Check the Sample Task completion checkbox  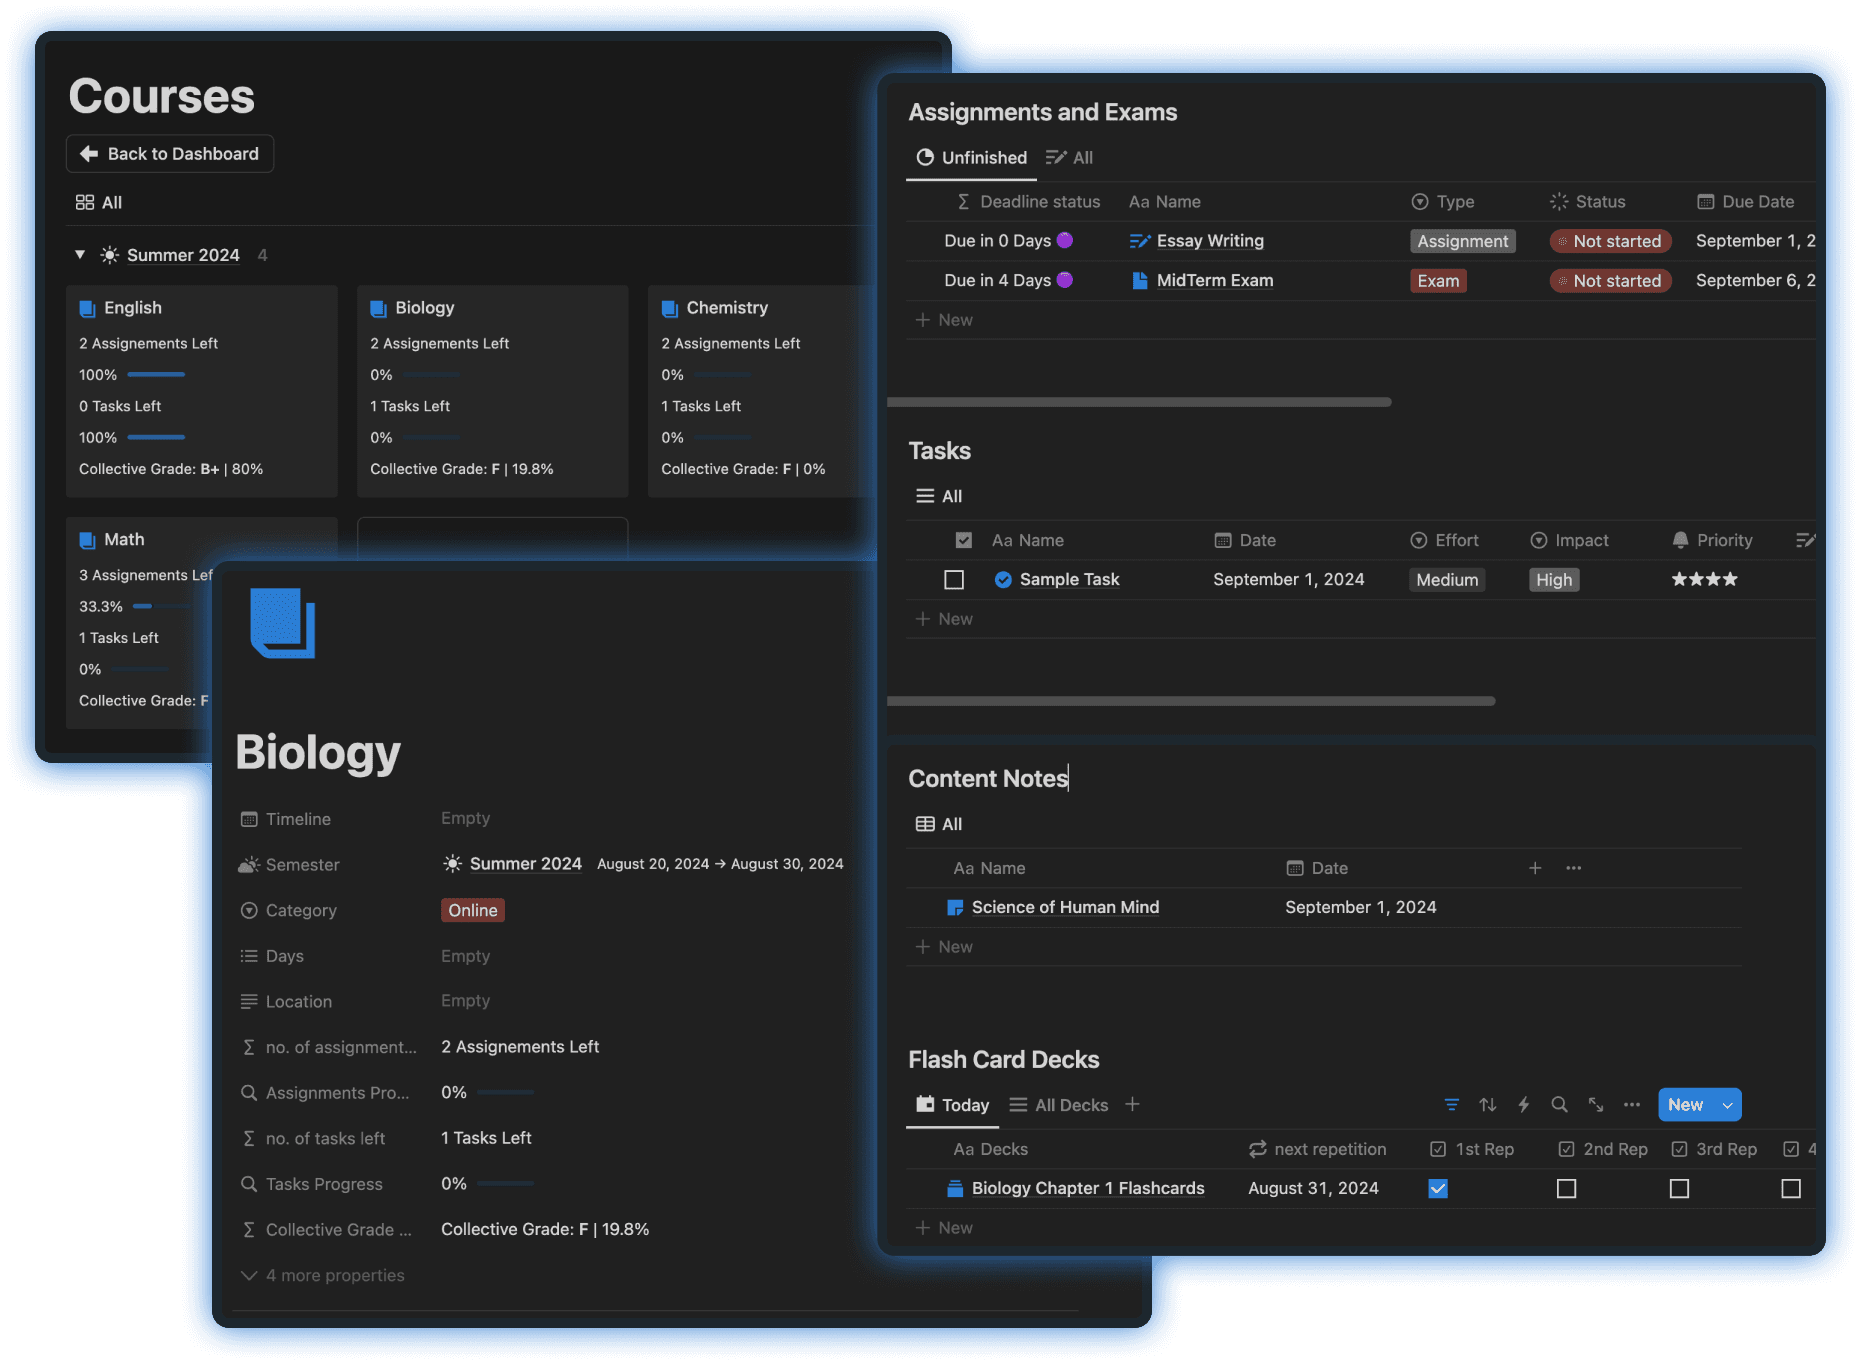(954, 579)
